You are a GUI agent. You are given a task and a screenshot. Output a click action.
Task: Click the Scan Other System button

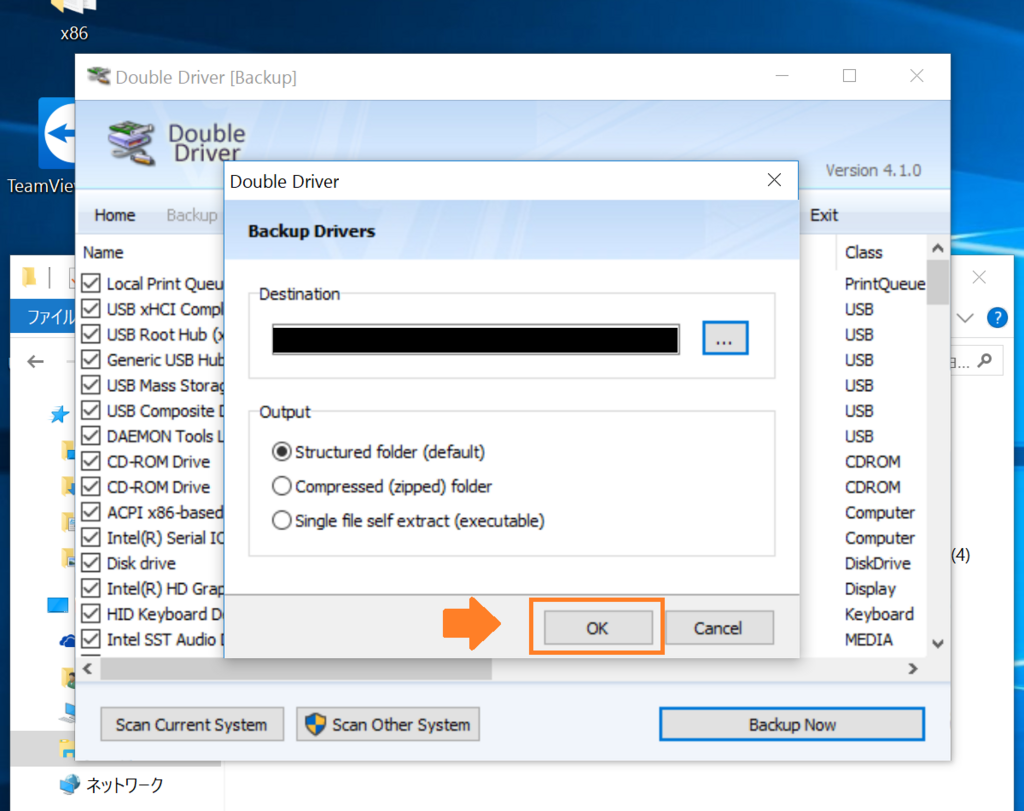(x=388, y=724)
